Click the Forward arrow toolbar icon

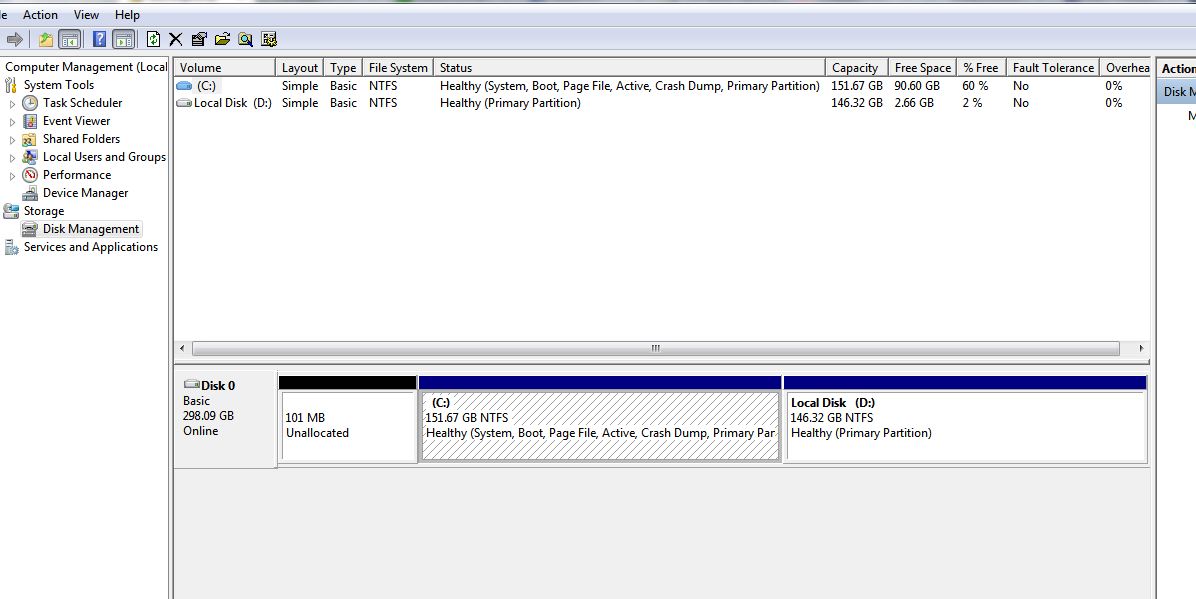(x=14, y=39)
